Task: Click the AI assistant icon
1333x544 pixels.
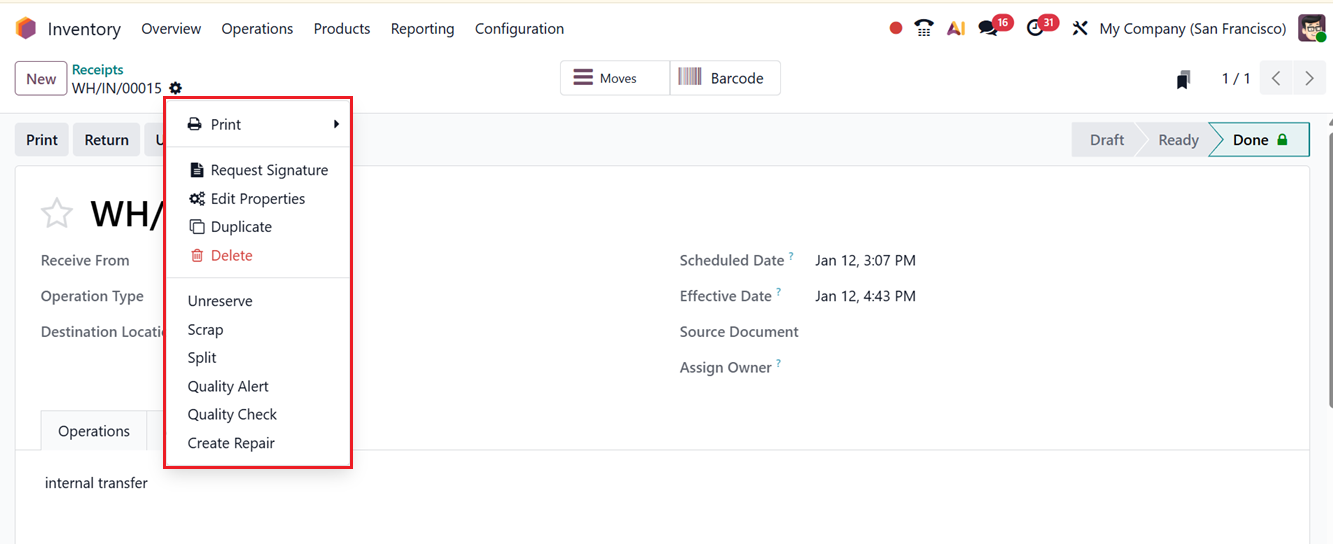Action: (956, 29)
